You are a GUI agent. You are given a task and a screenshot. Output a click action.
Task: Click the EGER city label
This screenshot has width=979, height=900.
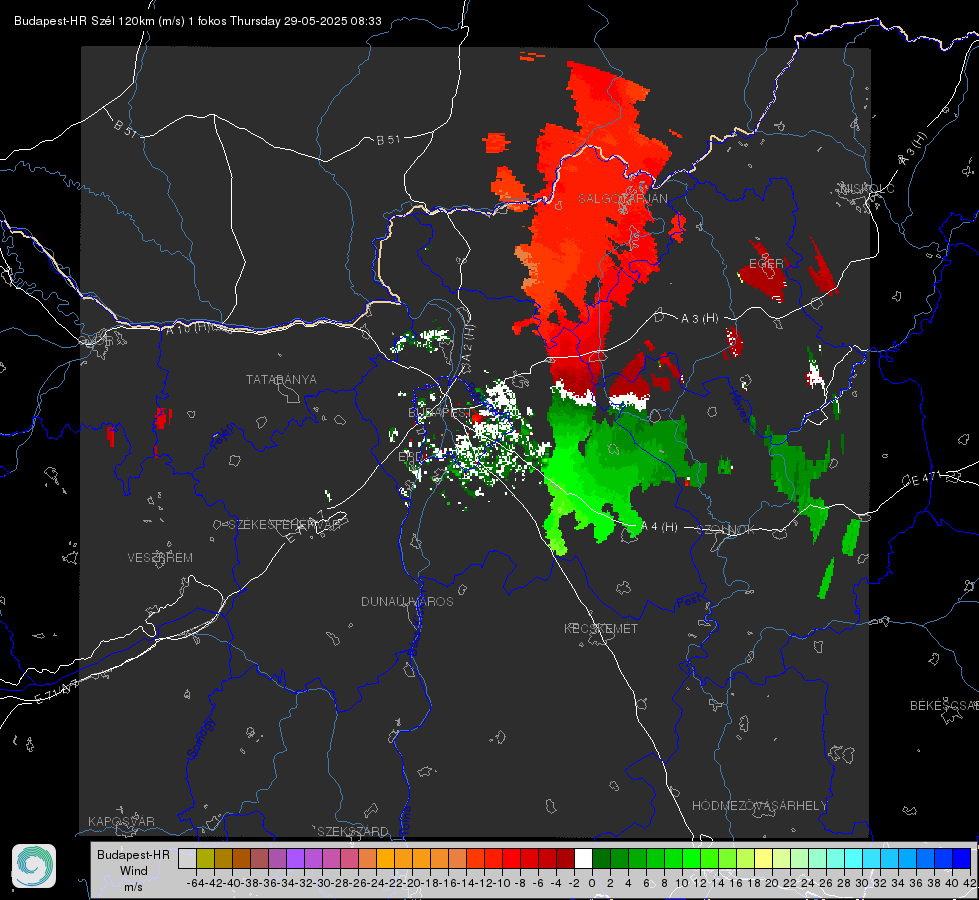click(x=766, y=264)
